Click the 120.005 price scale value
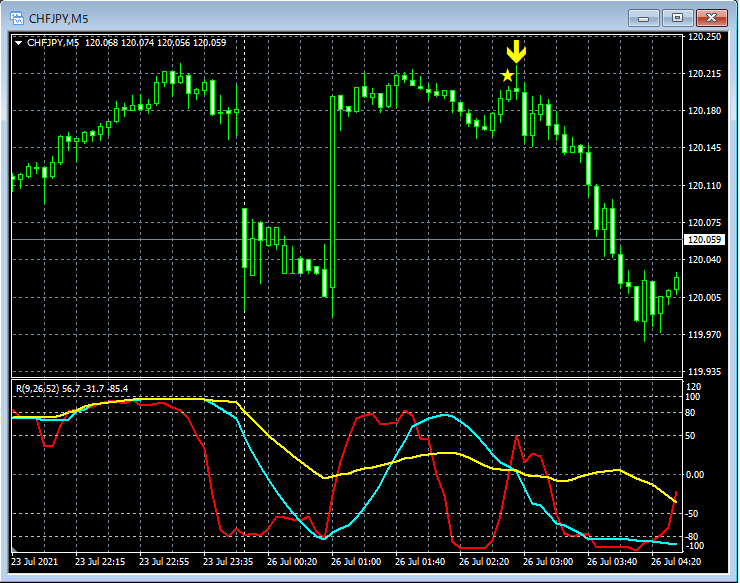 click(705, 297)
